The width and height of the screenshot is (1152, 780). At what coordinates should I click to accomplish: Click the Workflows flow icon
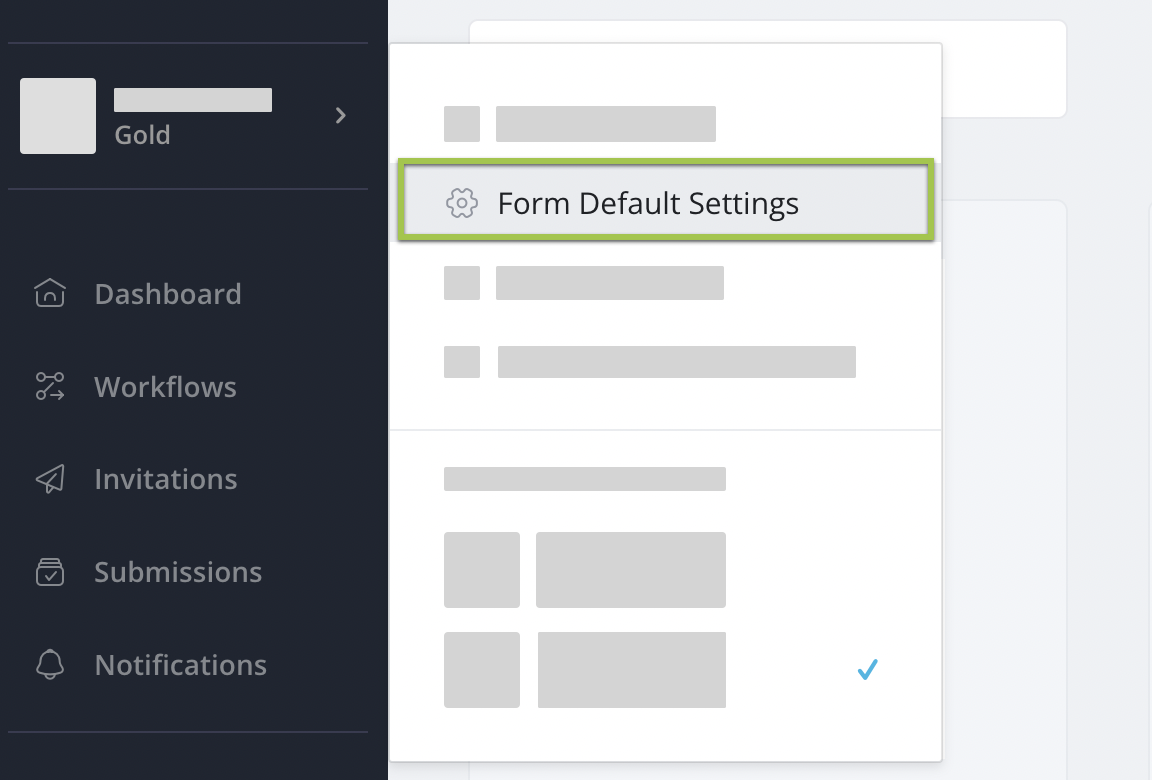(50, 386)
